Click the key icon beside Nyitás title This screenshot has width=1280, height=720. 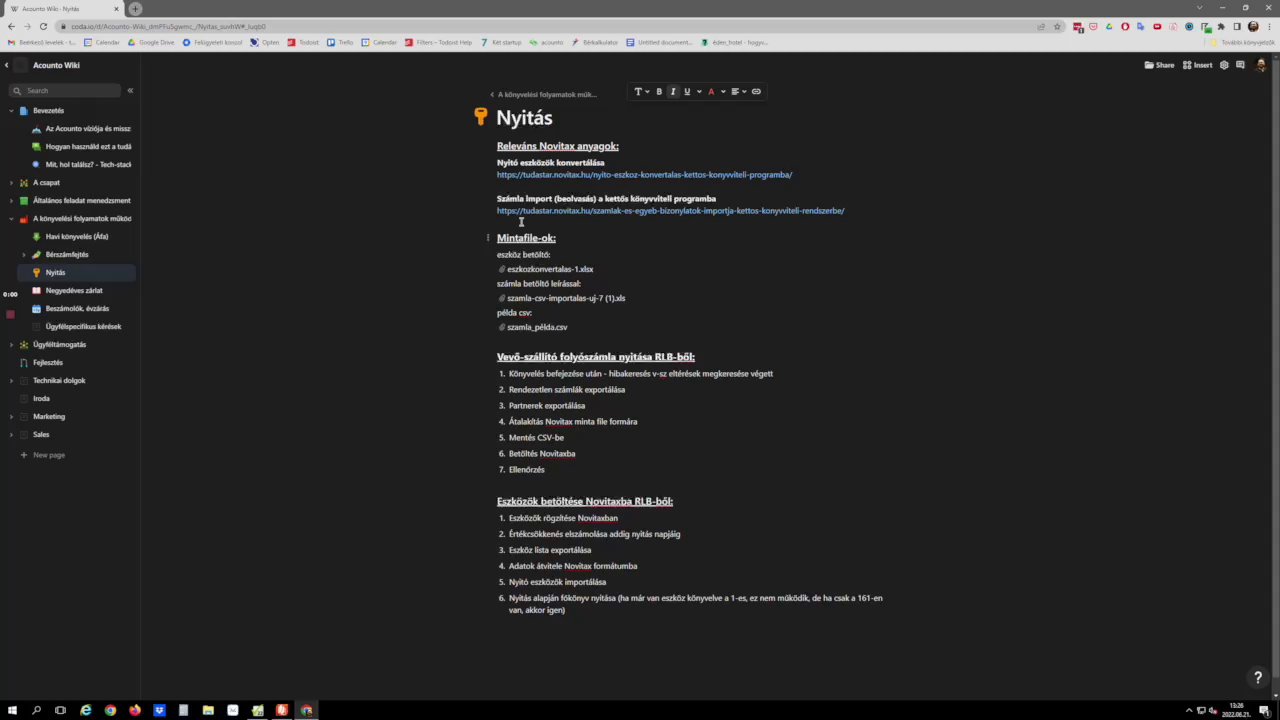(481, 117)
